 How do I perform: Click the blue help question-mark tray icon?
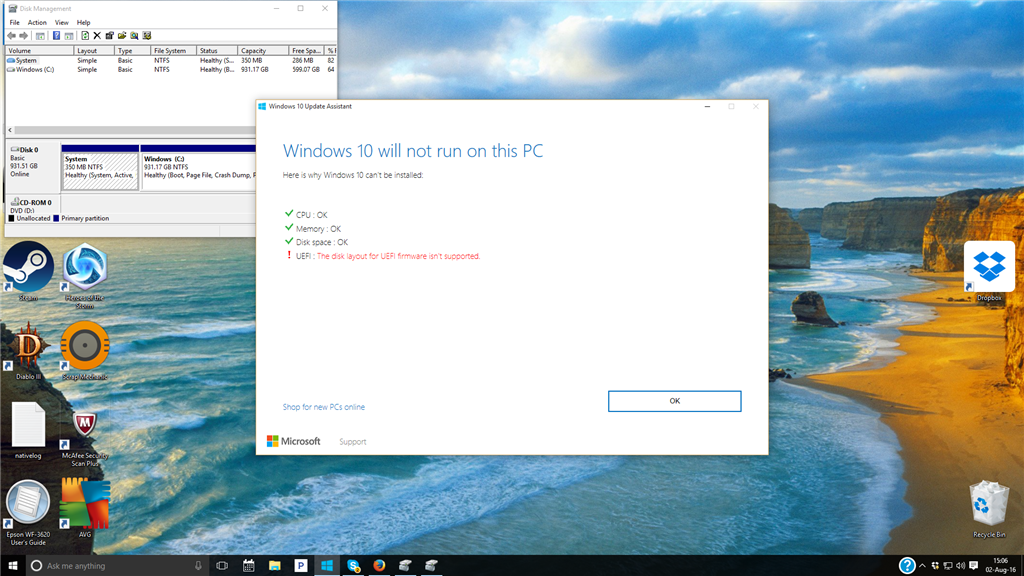click(x=906, y=566)
